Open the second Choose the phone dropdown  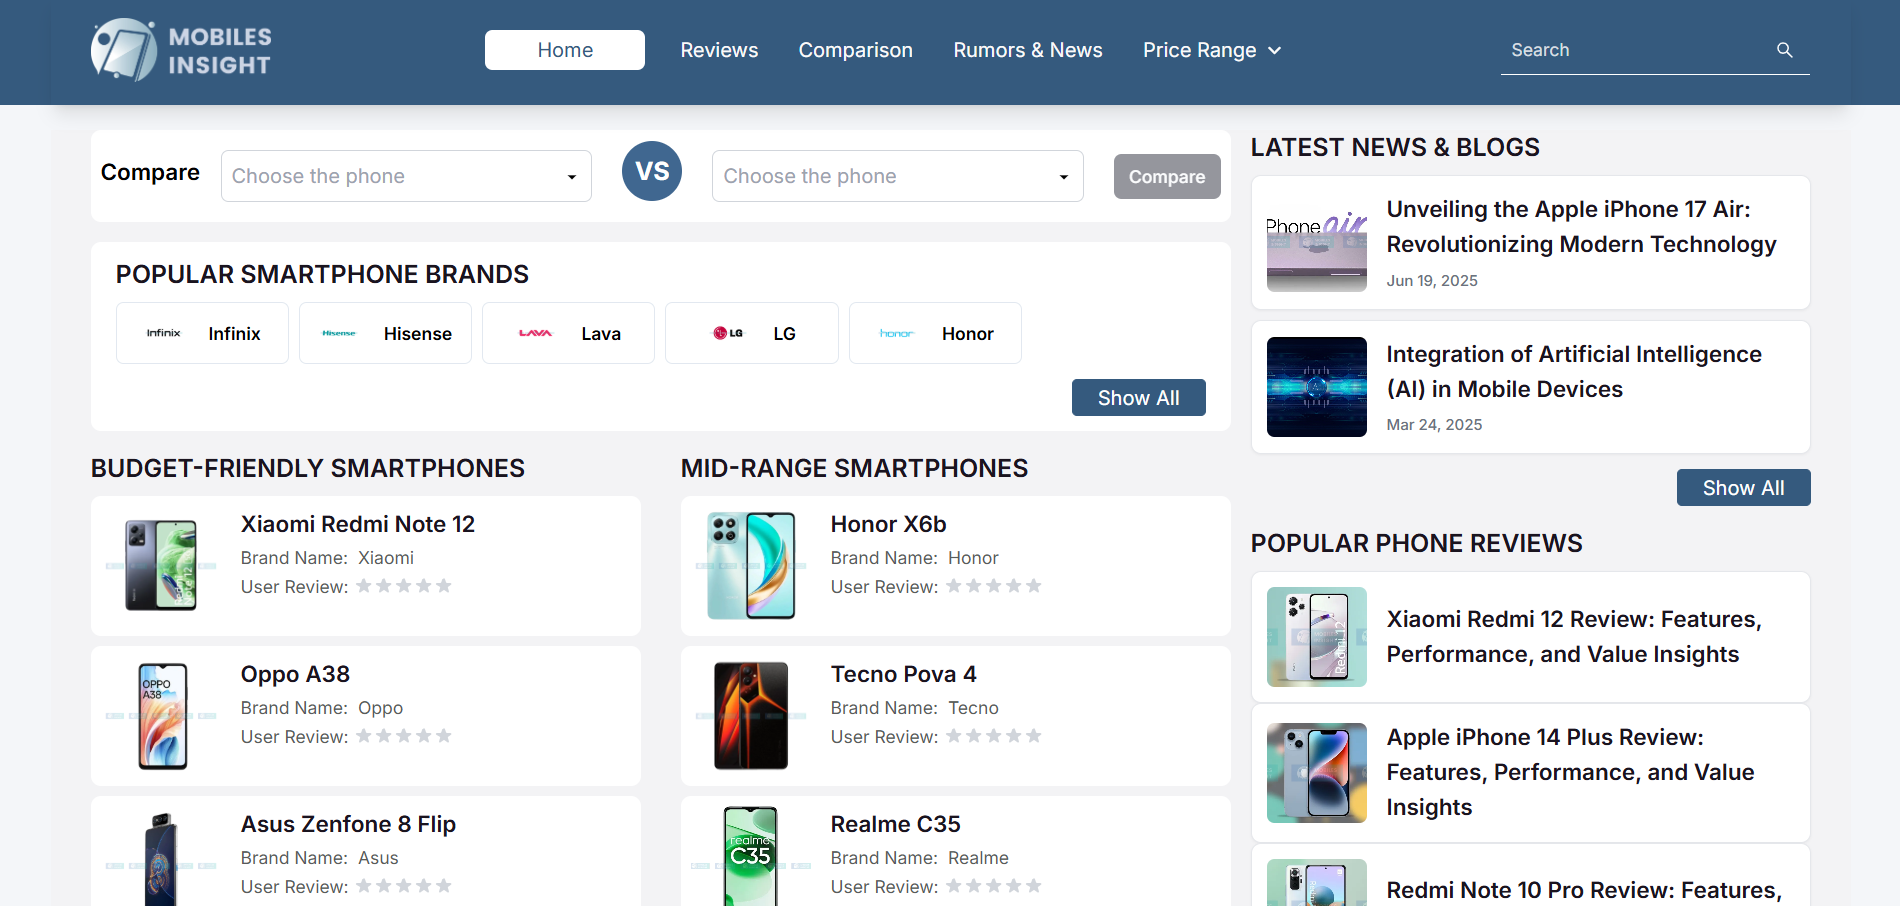click(898, 176)
